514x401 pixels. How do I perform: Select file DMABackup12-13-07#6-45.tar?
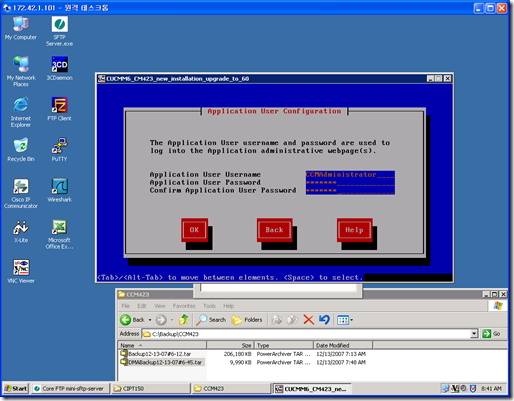pos(162,362)
